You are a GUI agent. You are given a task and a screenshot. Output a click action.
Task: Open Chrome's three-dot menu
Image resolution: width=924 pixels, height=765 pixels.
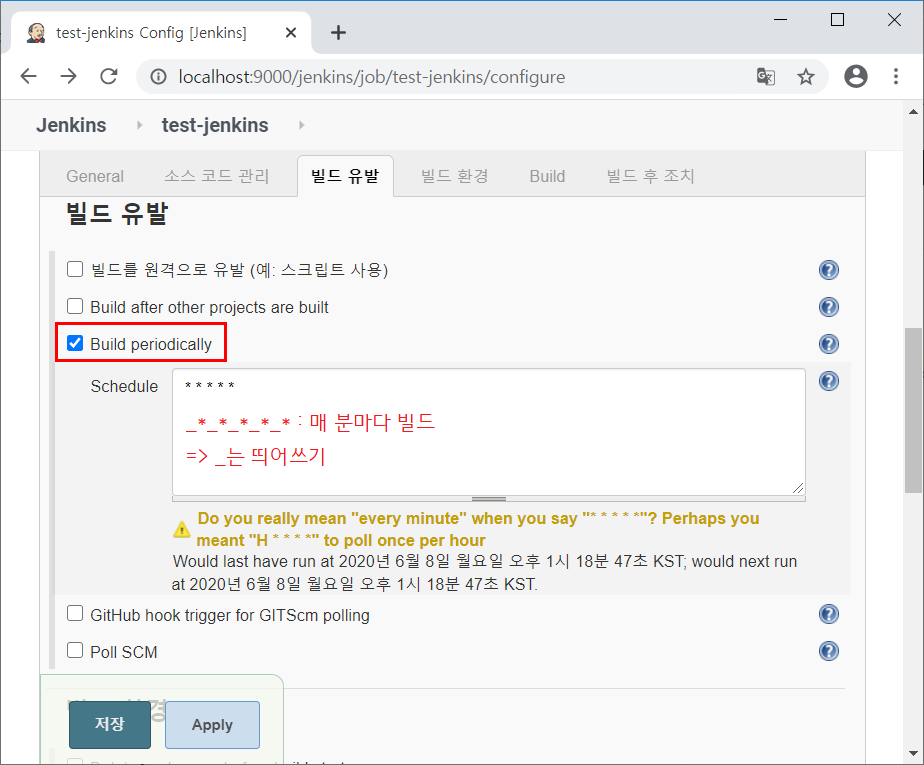click(x=896, y=76)
